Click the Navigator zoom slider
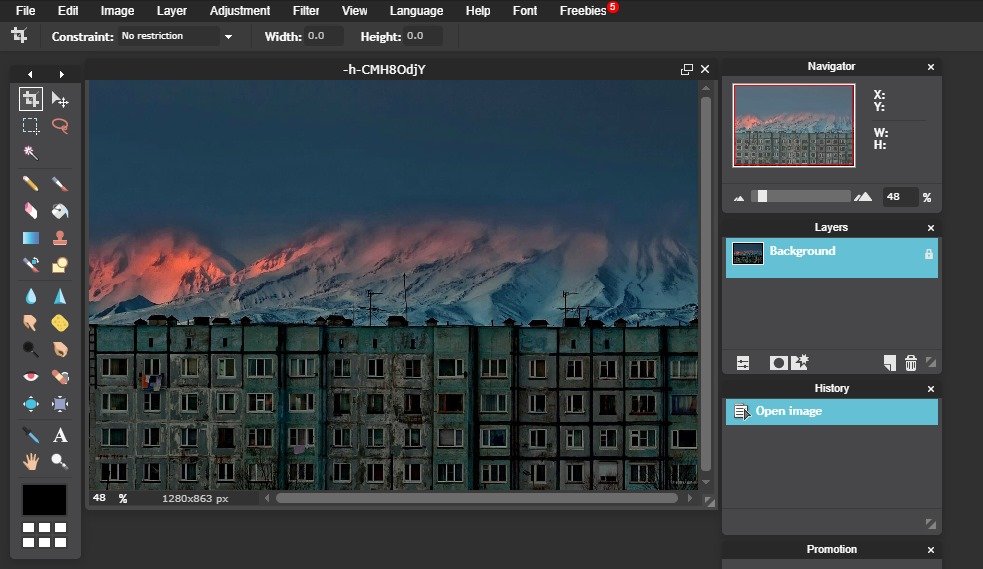Image resolution: width=983 pixels, height=569 pixels. coord(762,197)
